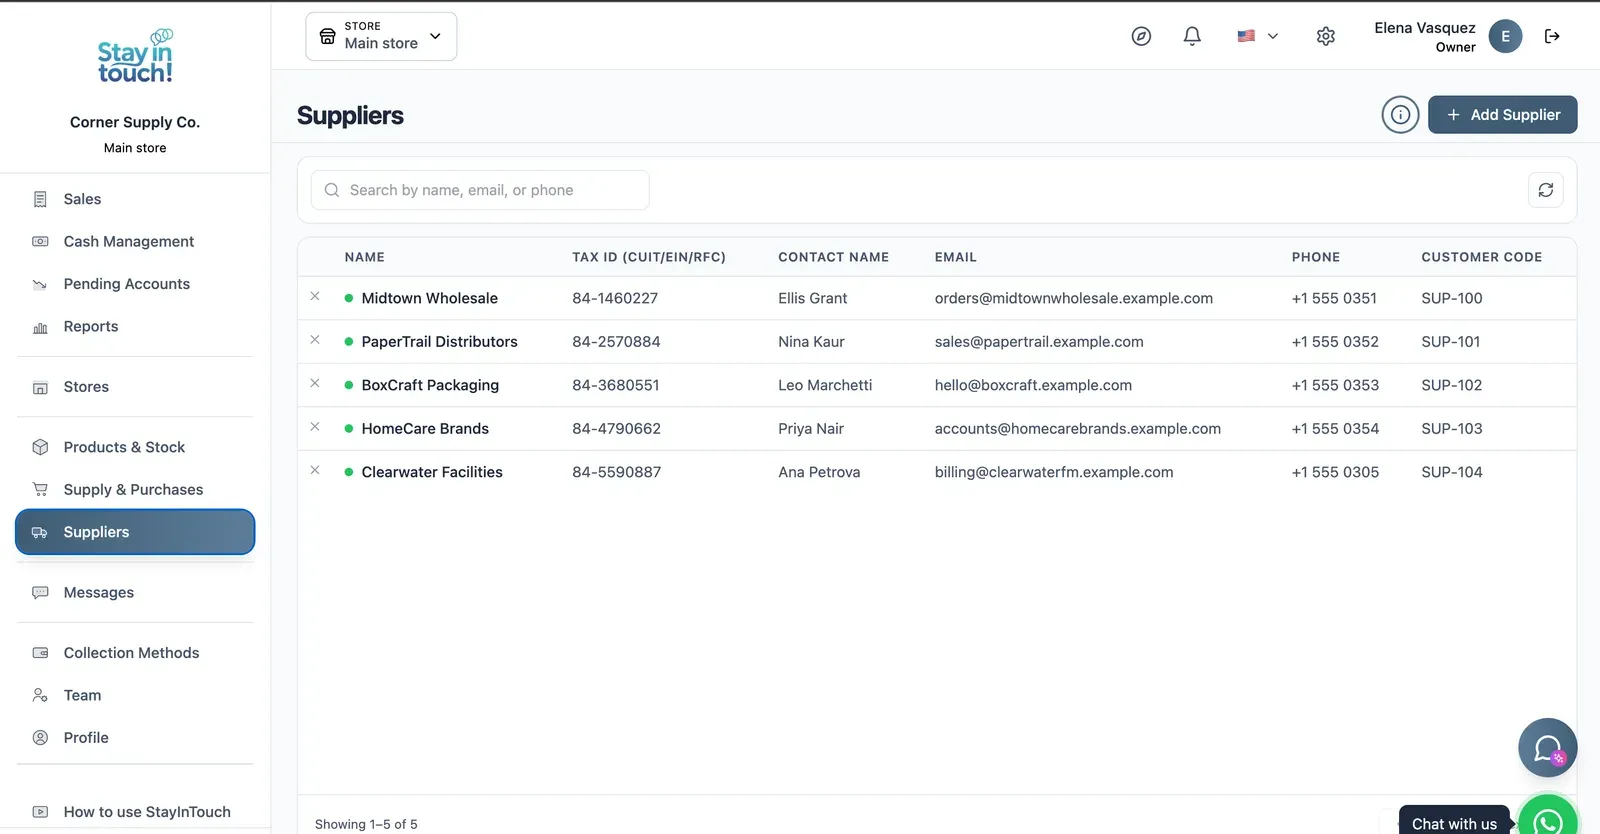Click the X beside PaperTrail Distributors
This screenshot has height=834, width=1600.
tap(315, 340)
